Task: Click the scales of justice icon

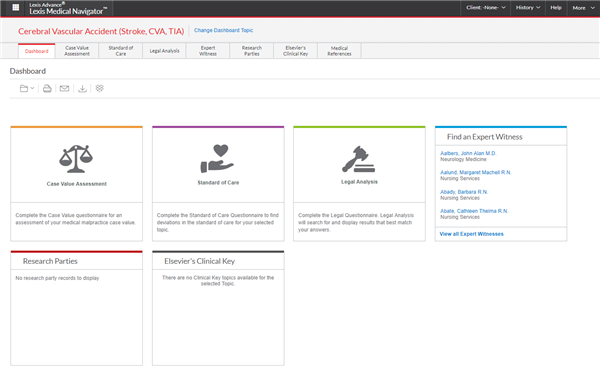Action: [x=76, y=158]
